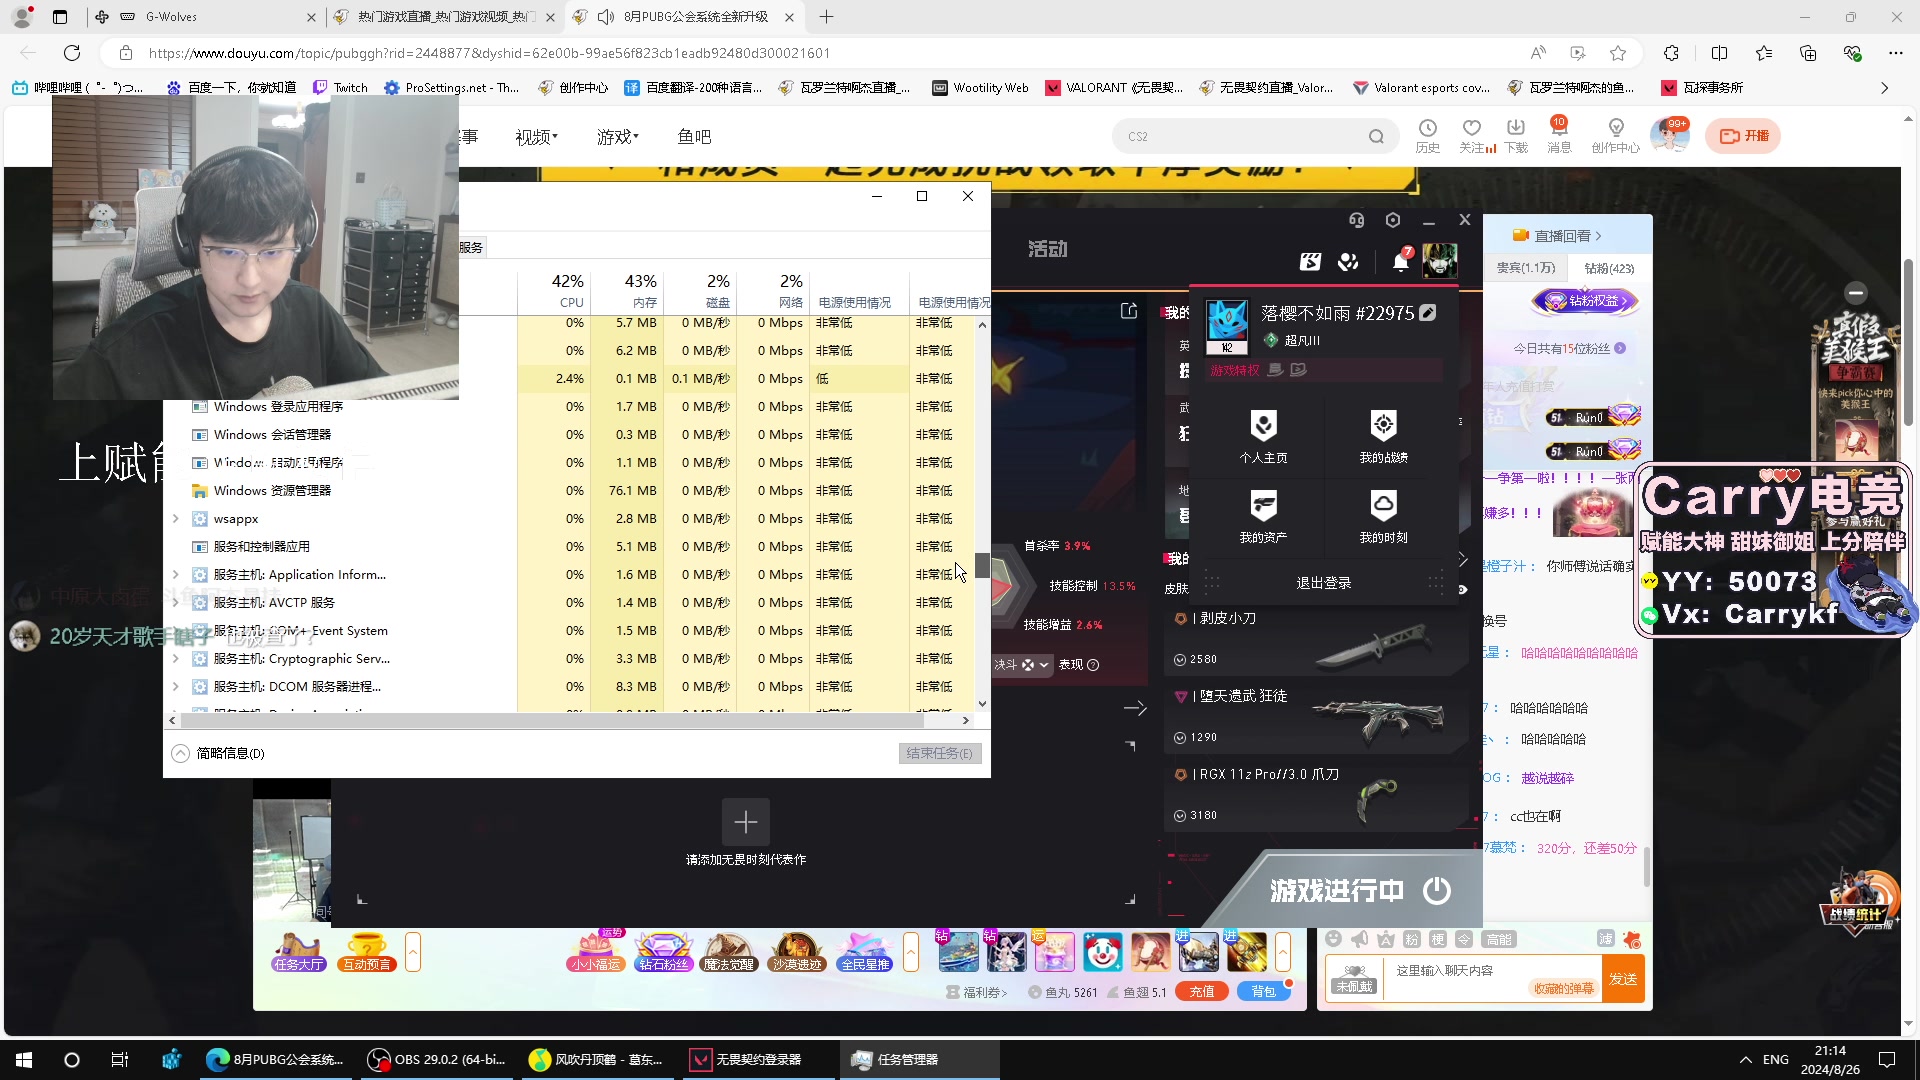This screenshot has height=1080, width=1920.
Task: Open the emoji picker in chat toolbar
Action: pos(1333,939)
